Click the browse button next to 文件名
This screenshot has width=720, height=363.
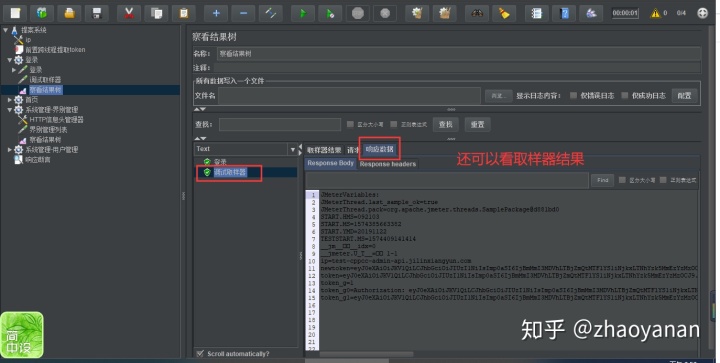(x=499, y=96)
